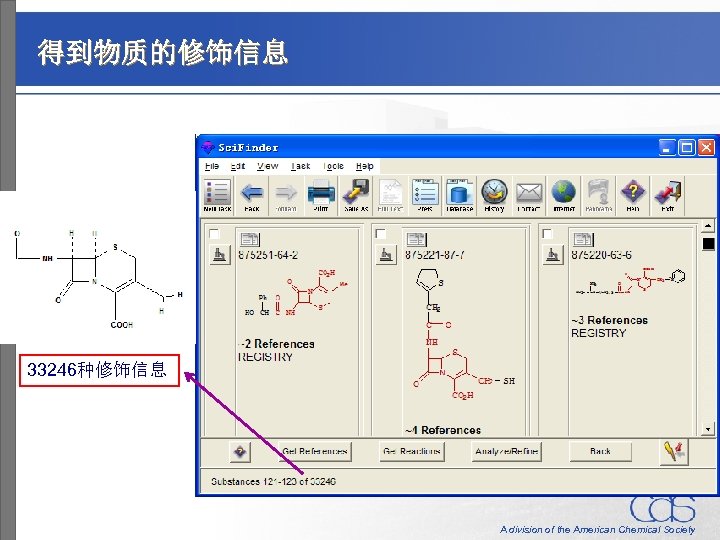The image size is (720, 540).
Task: Open the microscope icon for 875221-87-7
Action: tap(386, 254)
